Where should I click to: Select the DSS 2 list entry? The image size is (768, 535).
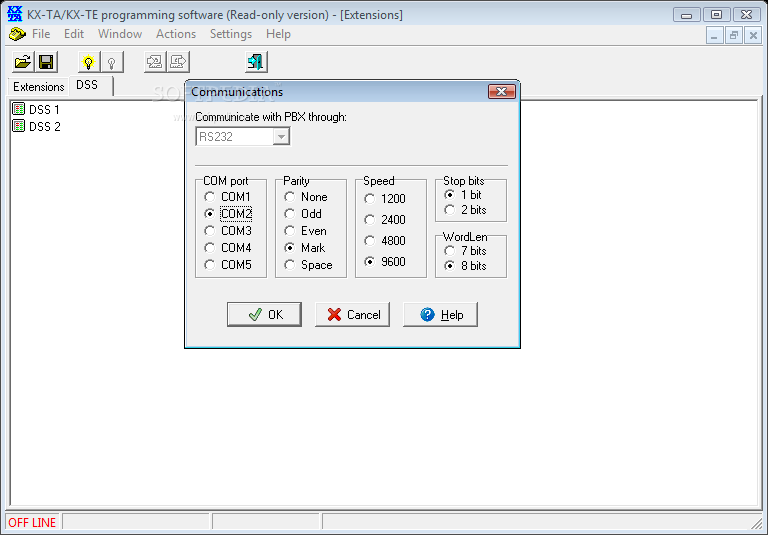click(x=45, y=127)
